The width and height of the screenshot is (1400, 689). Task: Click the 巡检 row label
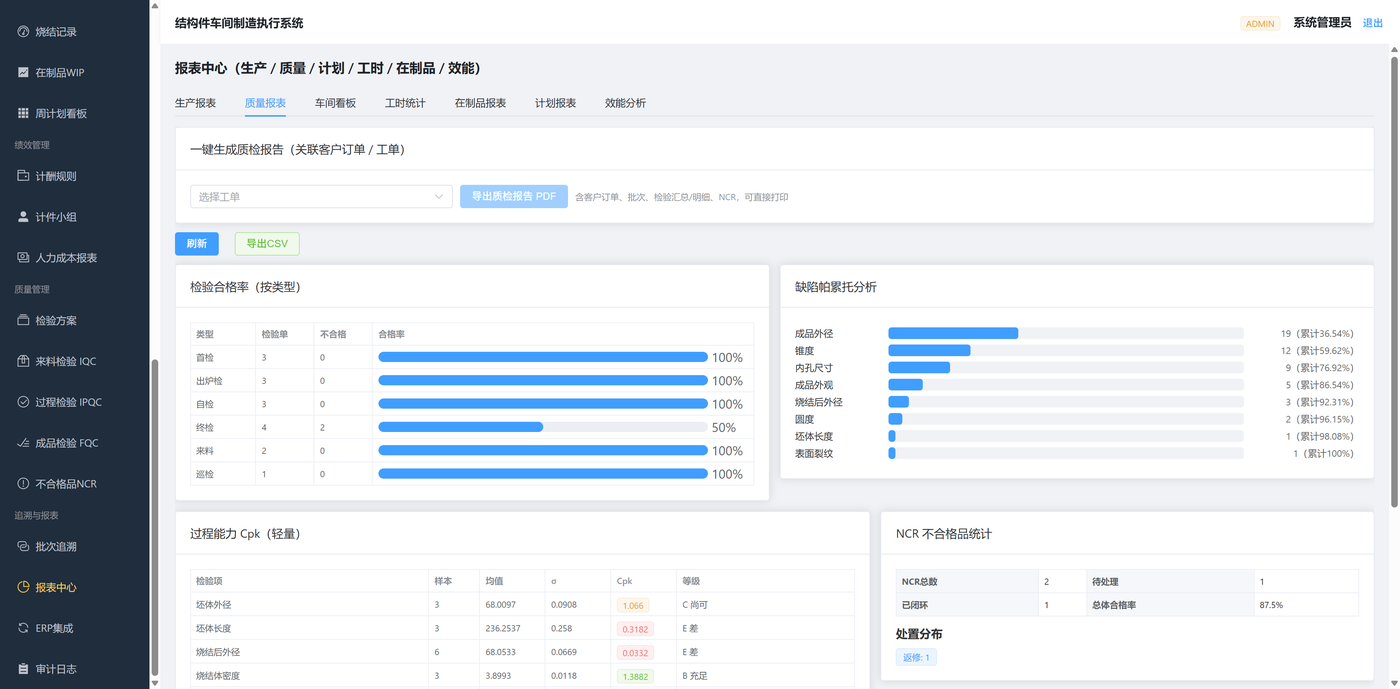[x=205, y=474]
